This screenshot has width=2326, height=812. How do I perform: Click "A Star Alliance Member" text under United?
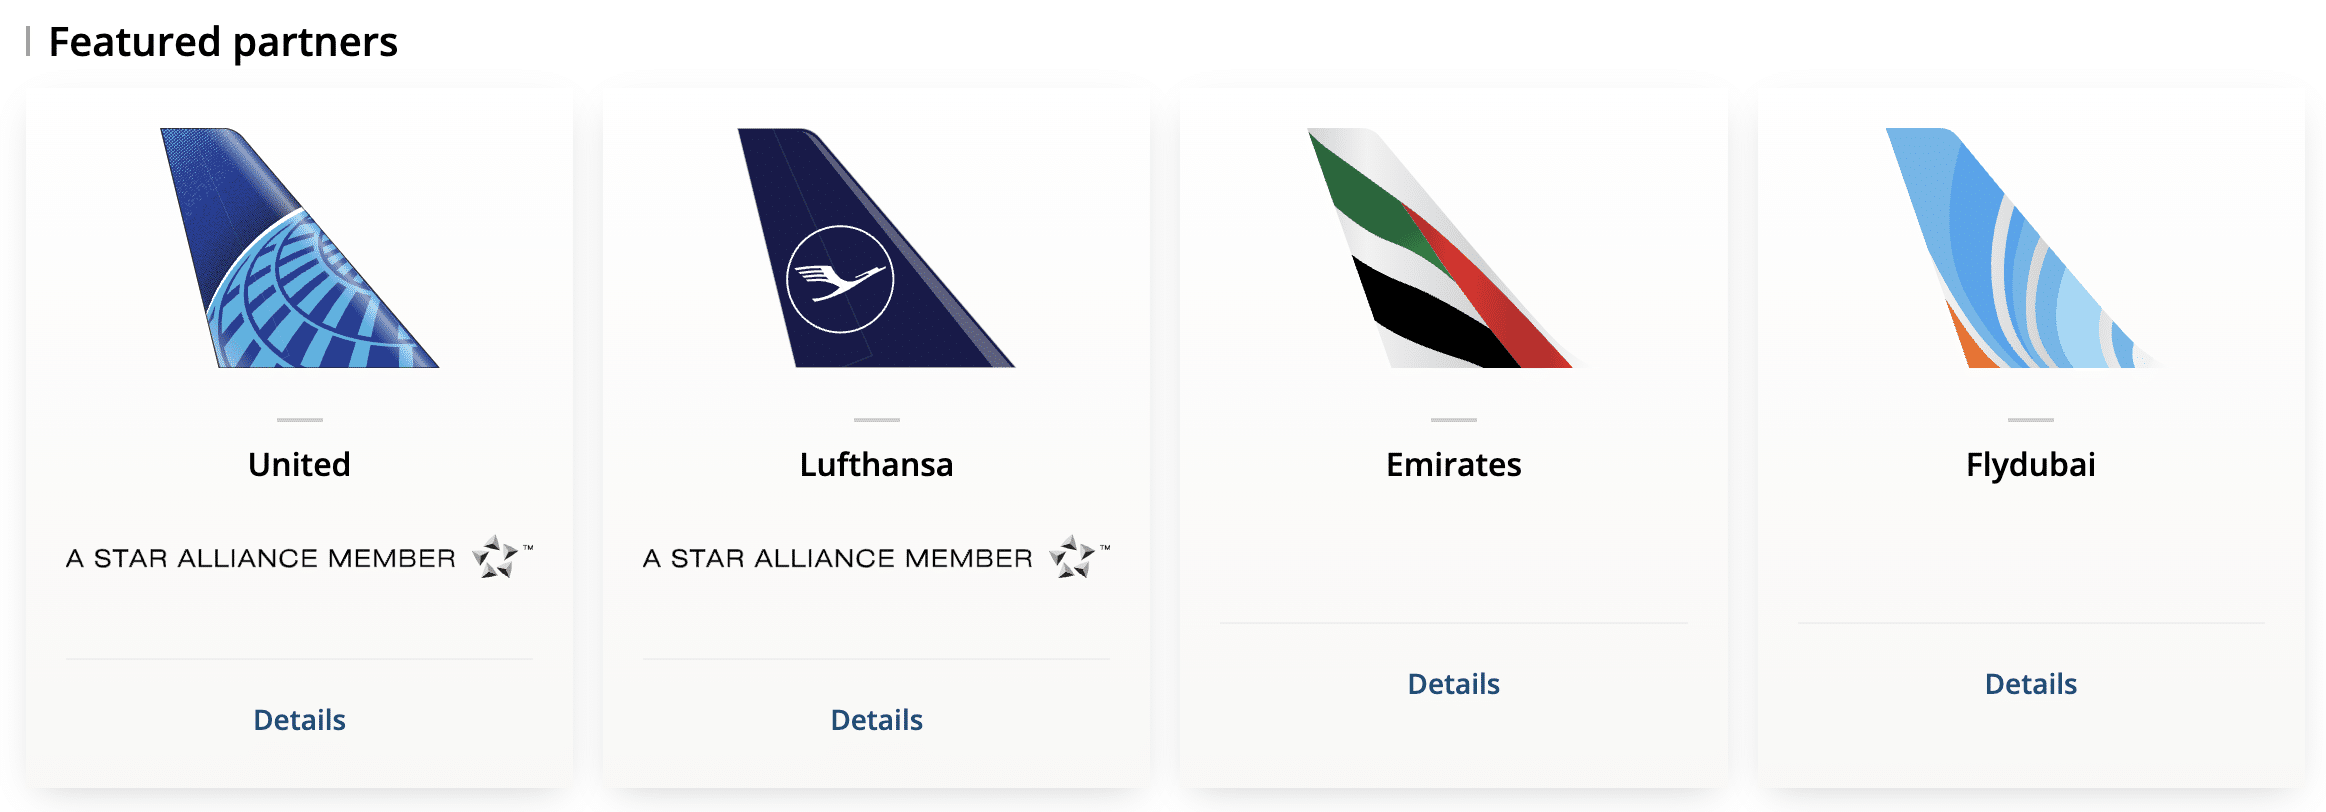pyautogui.click(x=260, y=558)
